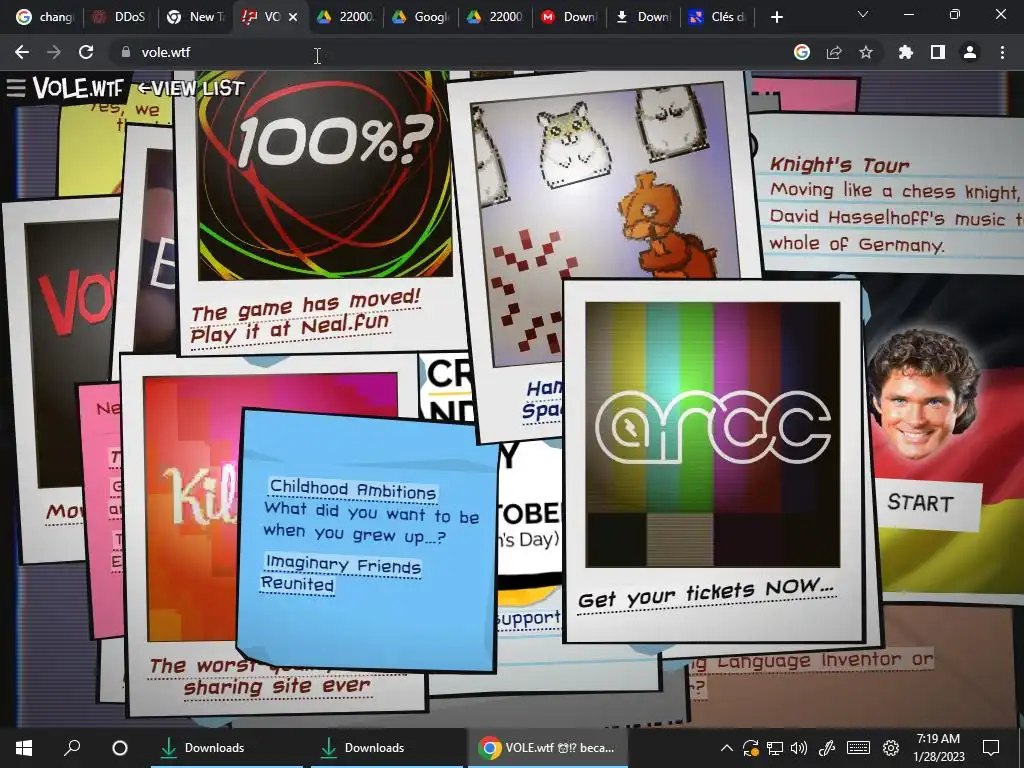This screenshot has height=768, width=1024.
Task: Open network status tray icon
Action: pos(775,748)
